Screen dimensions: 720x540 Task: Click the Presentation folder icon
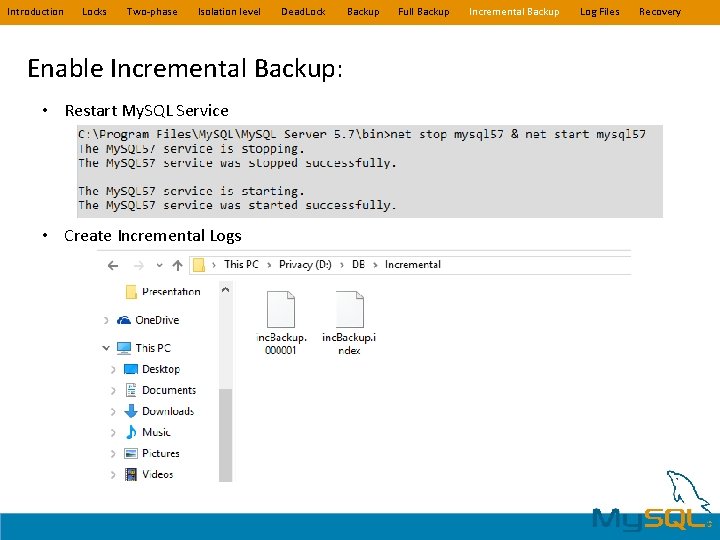[x=131, y=292]
